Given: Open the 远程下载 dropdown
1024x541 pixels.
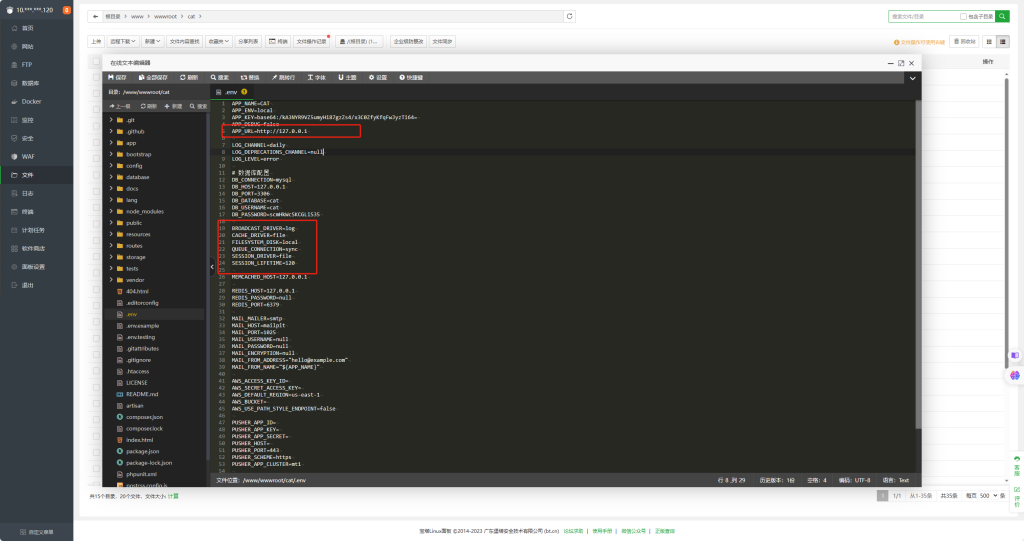Looking at the screenshot, I should tap(123, 41).
